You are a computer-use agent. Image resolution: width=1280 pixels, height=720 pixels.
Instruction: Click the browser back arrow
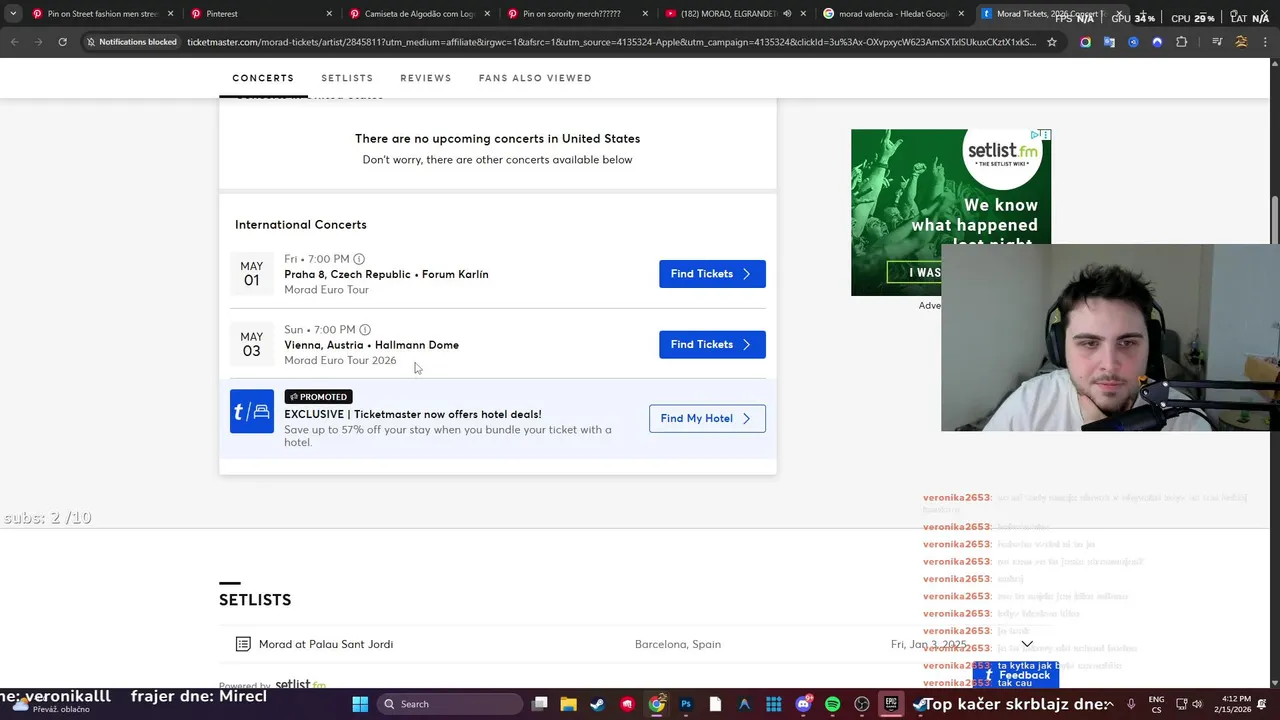point(14,42)
